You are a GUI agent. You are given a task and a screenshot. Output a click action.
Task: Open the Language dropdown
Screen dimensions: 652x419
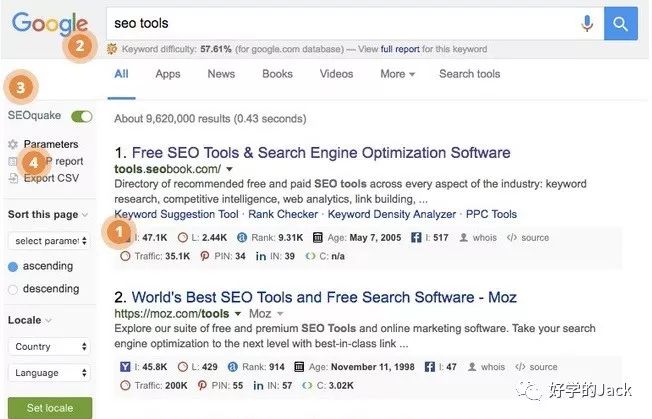tap(49, 373)
